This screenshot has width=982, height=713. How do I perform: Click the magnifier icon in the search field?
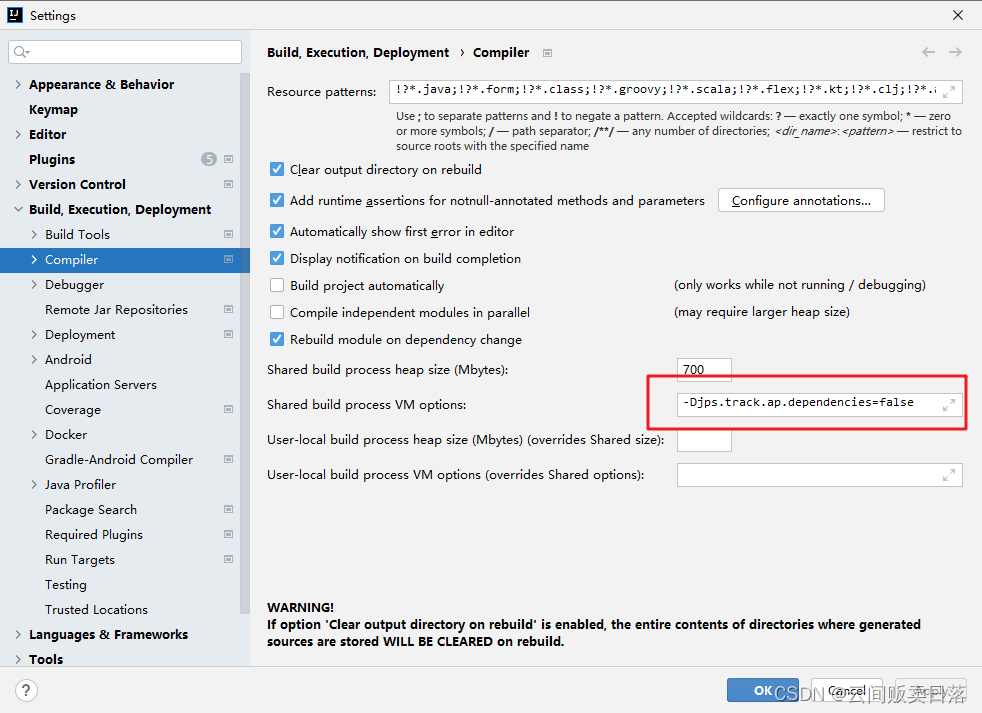coord(20,51)
